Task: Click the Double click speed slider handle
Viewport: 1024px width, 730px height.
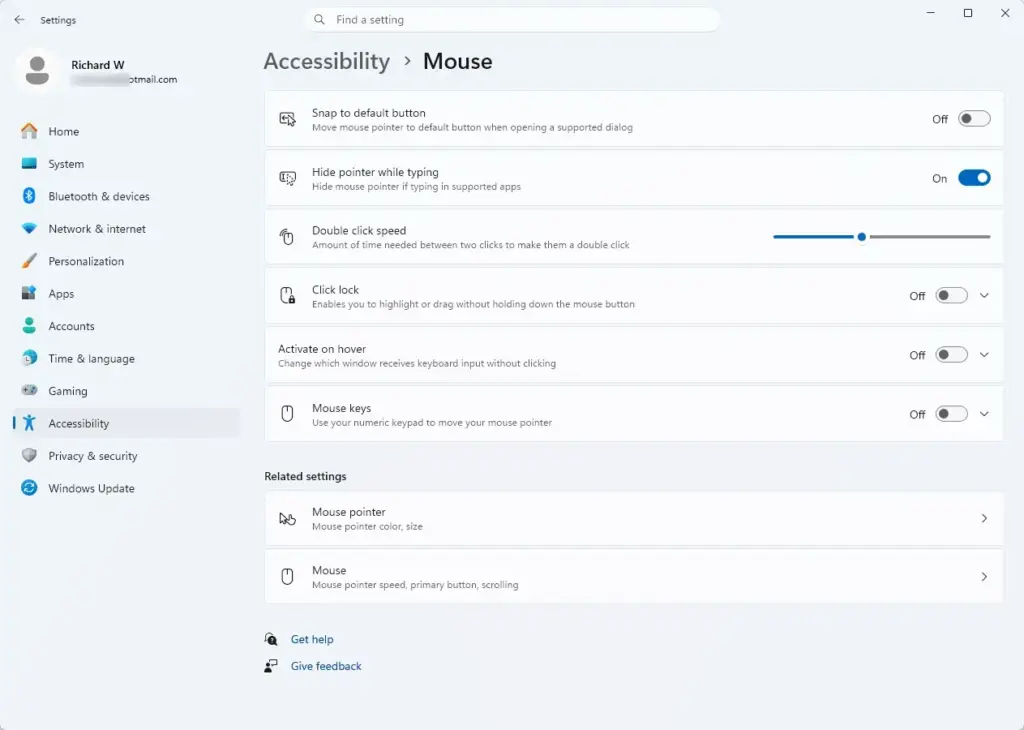Action: point(861,237)
